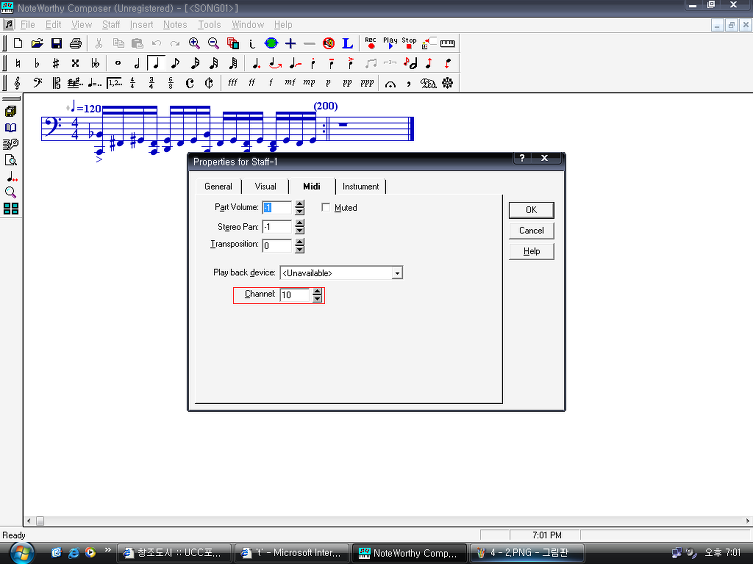This screenshot has height=564, width=753.
Task: Toggle the dotted note icon
Action: [256, 63]
